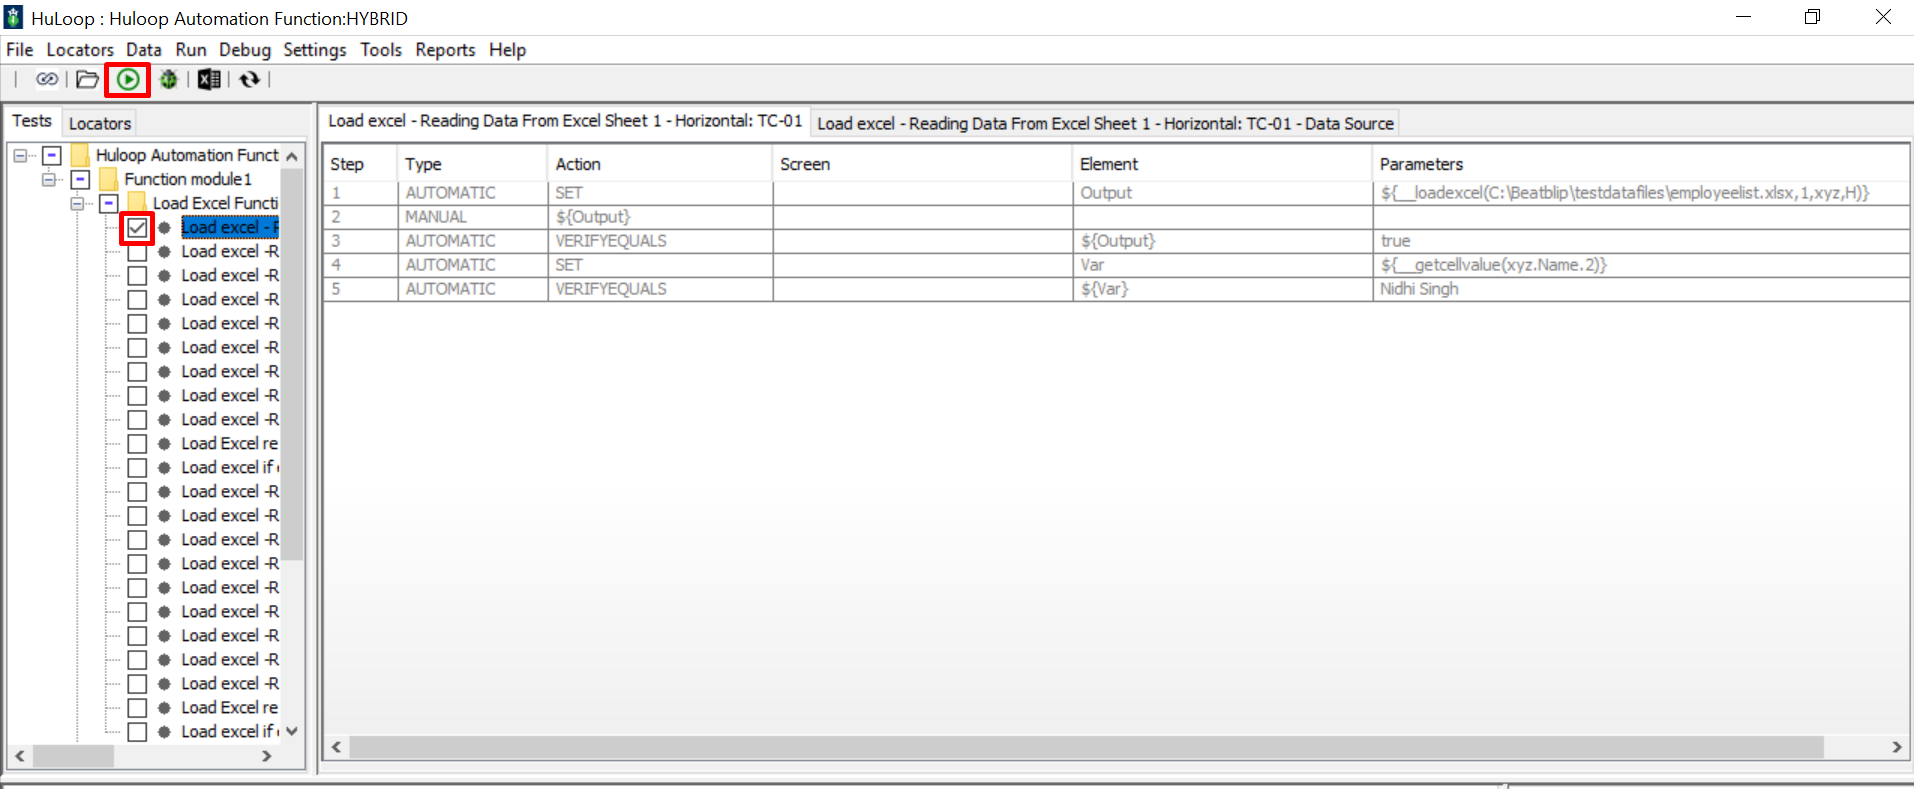Click the tree panel scroll down arrow
The width and height of the screenshot is (1914, 789).
pos(292,731)
